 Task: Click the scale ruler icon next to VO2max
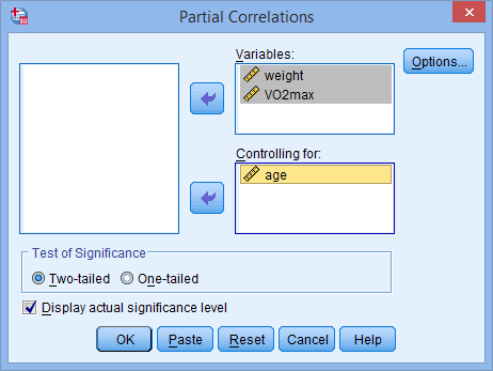[251, 94]
